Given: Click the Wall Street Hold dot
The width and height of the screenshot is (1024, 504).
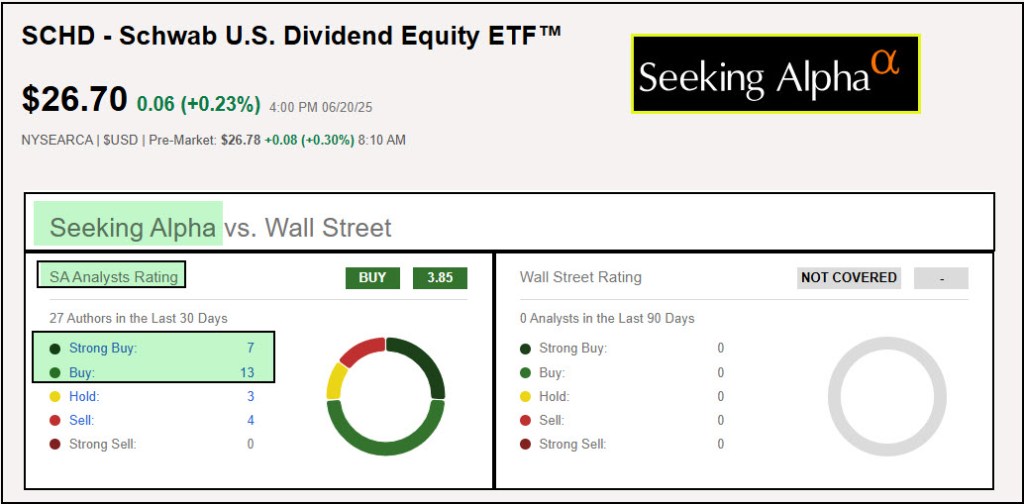Looking at the screenshot, I should [525, 397].
